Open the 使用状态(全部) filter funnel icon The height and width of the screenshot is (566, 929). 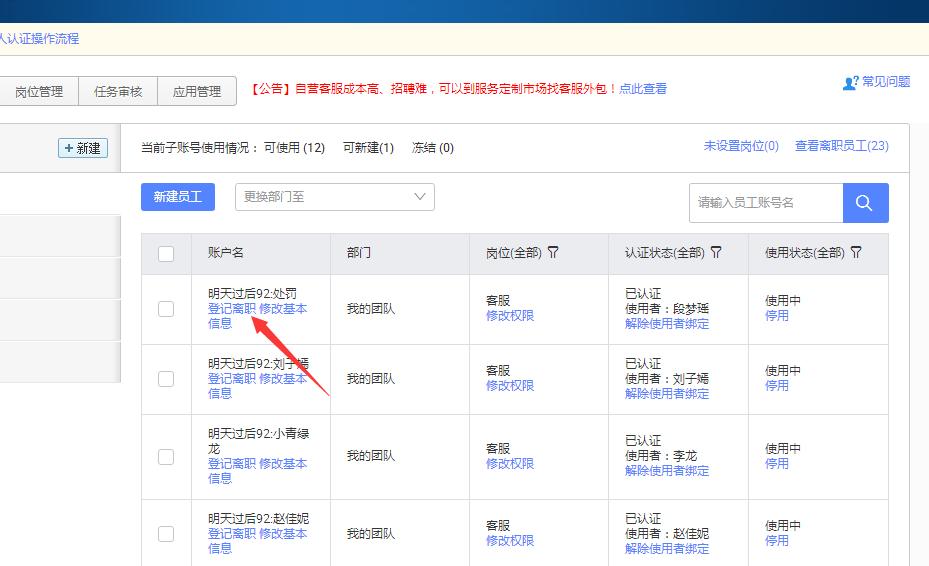(856, 252)
